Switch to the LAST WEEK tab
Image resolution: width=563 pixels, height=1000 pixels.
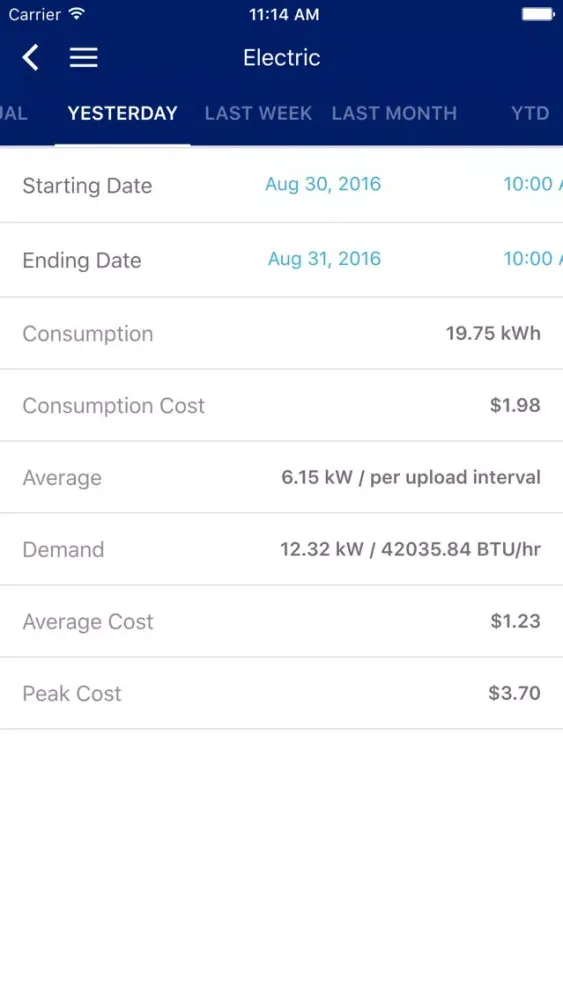[x=258, y=113]
